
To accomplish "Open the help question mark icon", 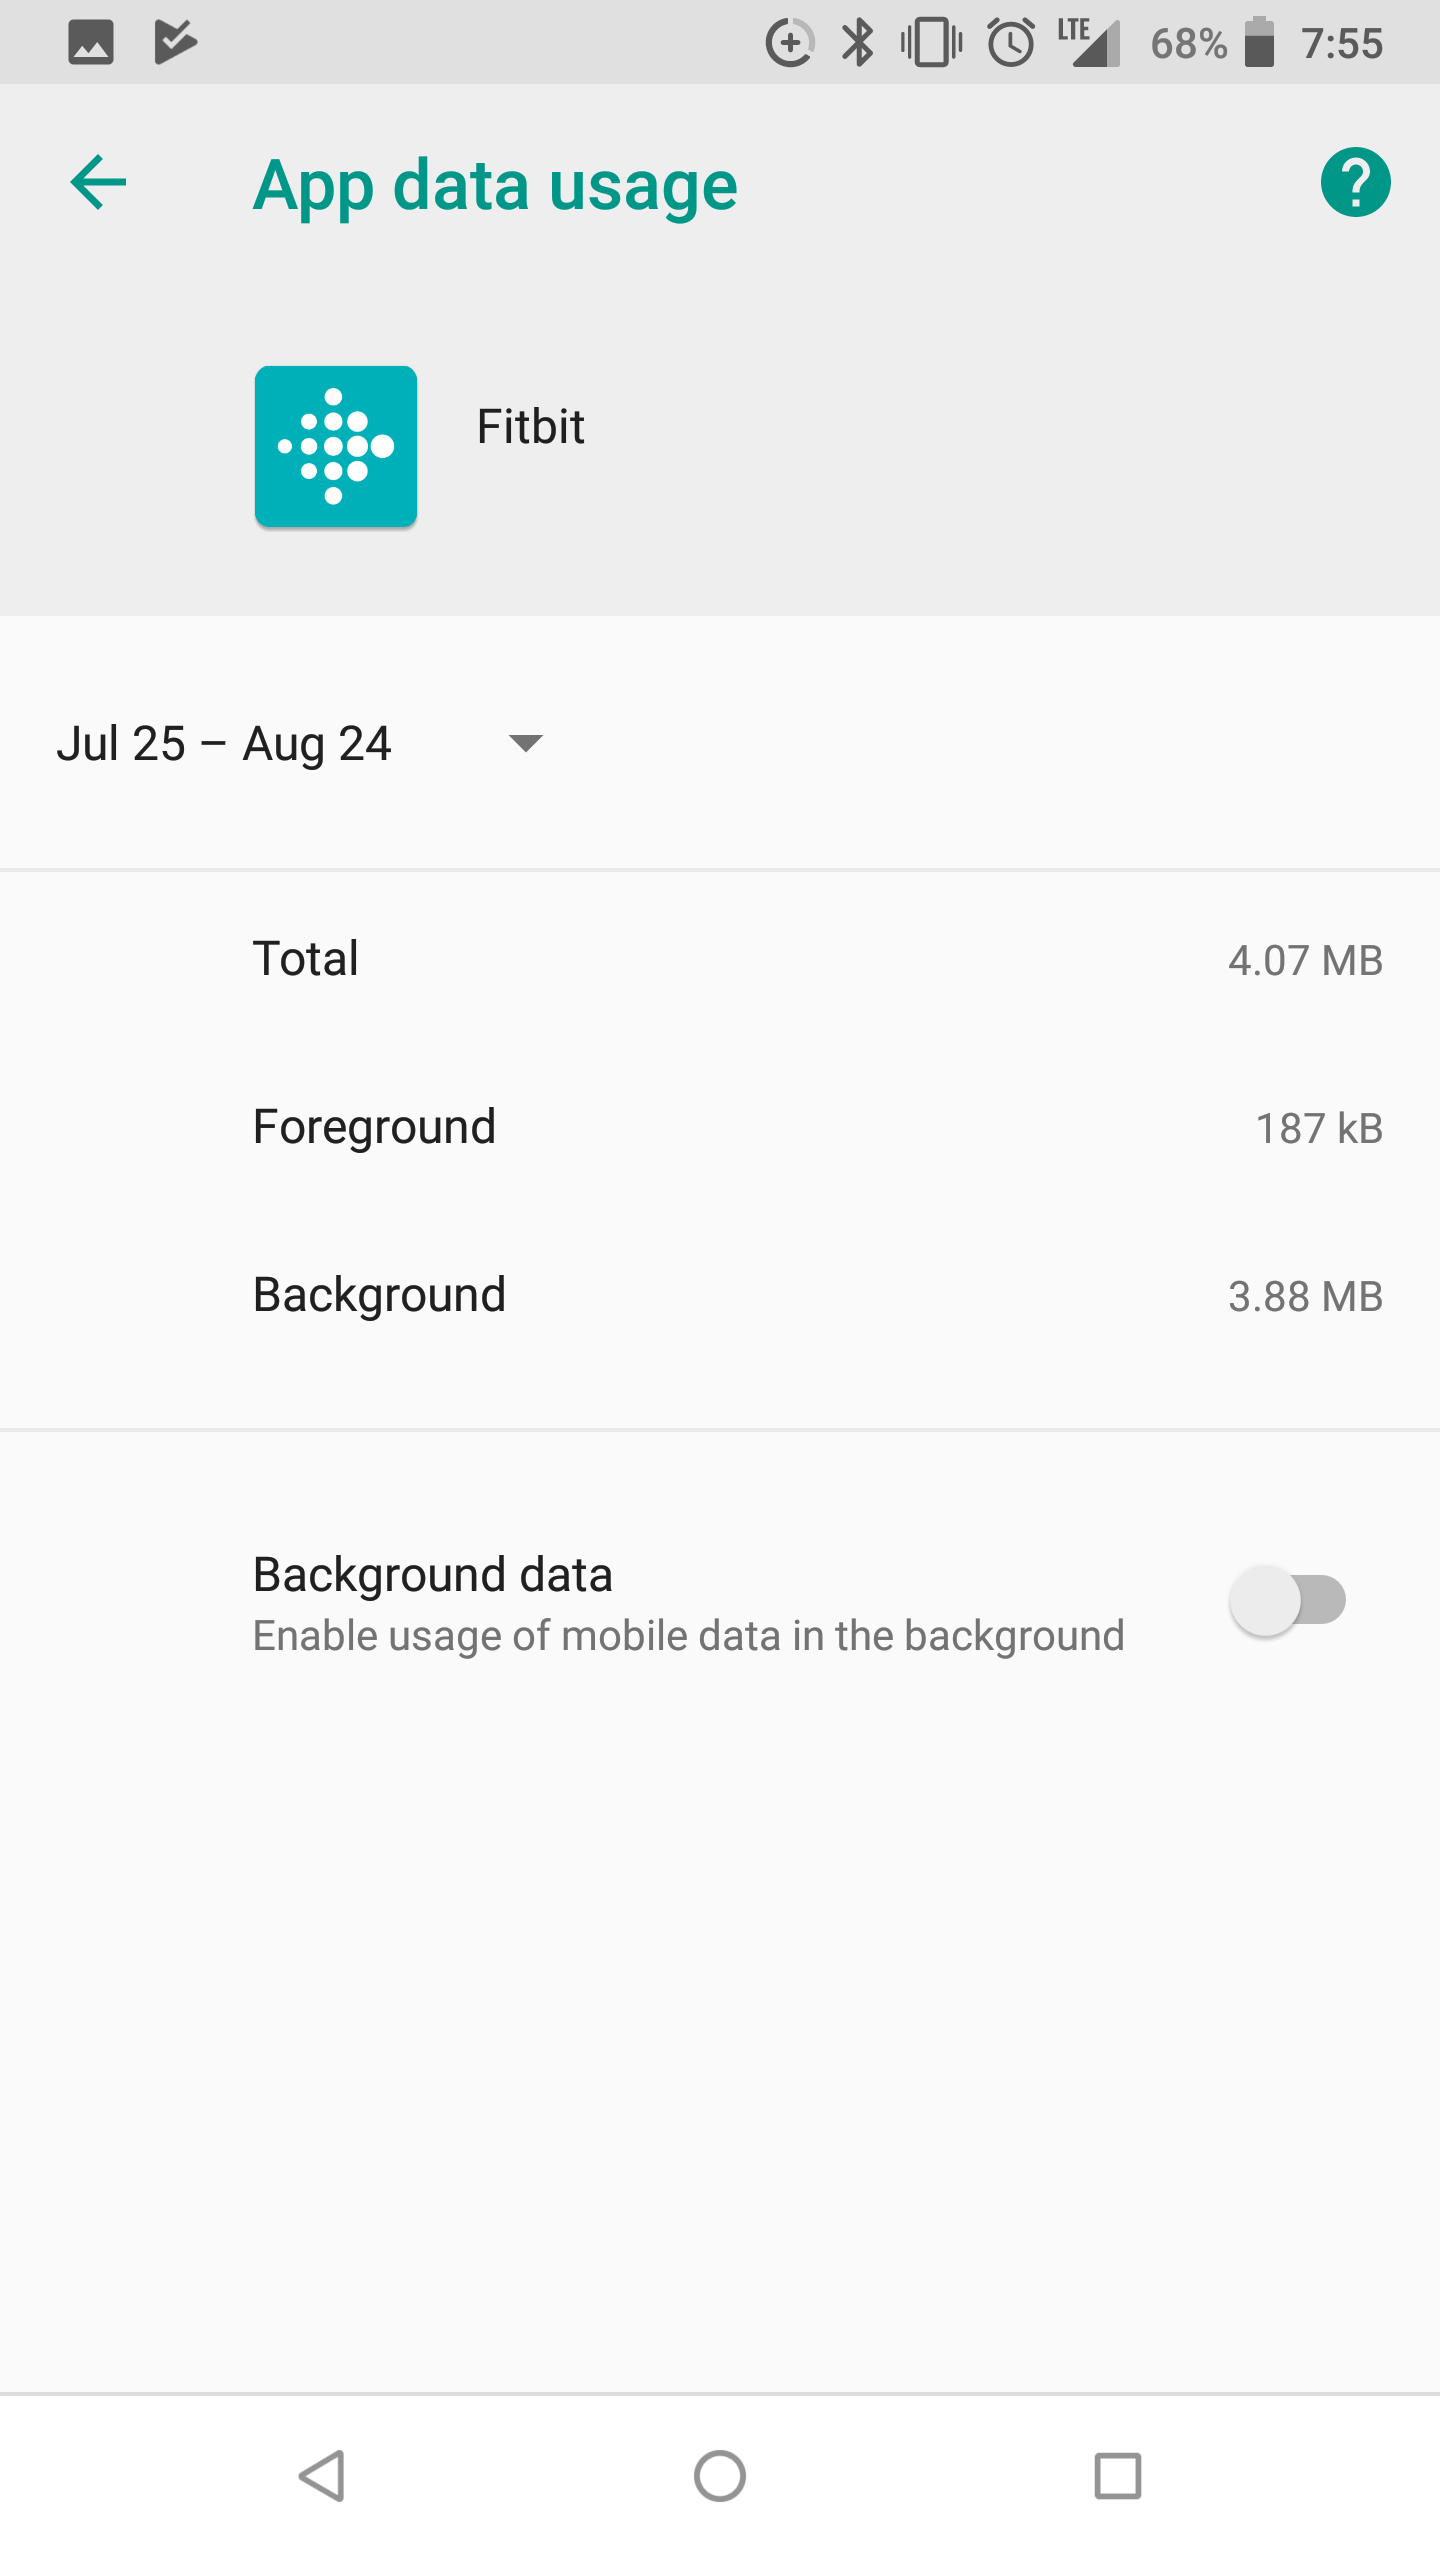I will point(1355,183).
